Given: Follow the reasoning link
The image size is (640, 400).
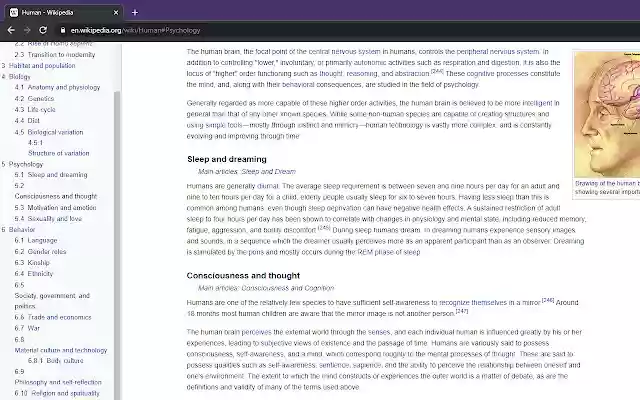Looking at the screenshot, I should 362,74.
